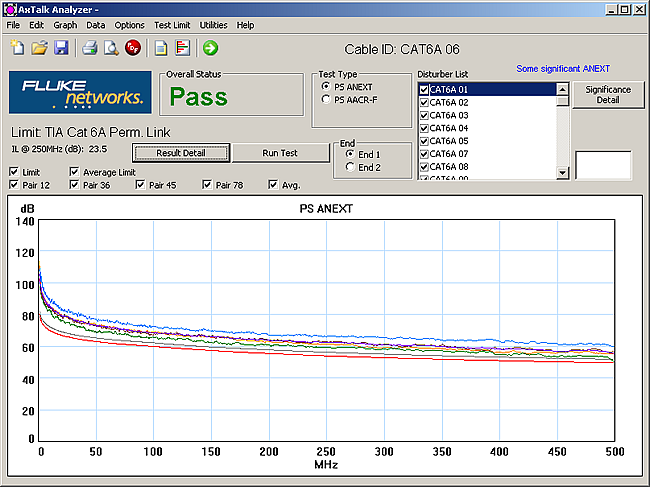Screen dimensions: 650x487
Task: Click the IL @ 250MHz value 23.5
Action: pyautogui.click(x=98, y=149)
